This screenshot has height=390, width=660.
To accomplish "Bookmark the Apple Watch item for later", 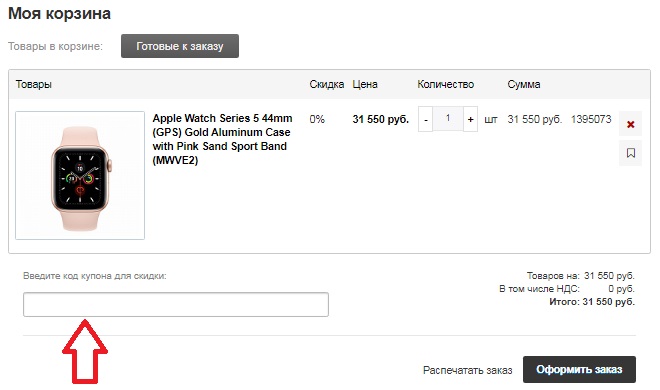I will (x=630, y=153).
